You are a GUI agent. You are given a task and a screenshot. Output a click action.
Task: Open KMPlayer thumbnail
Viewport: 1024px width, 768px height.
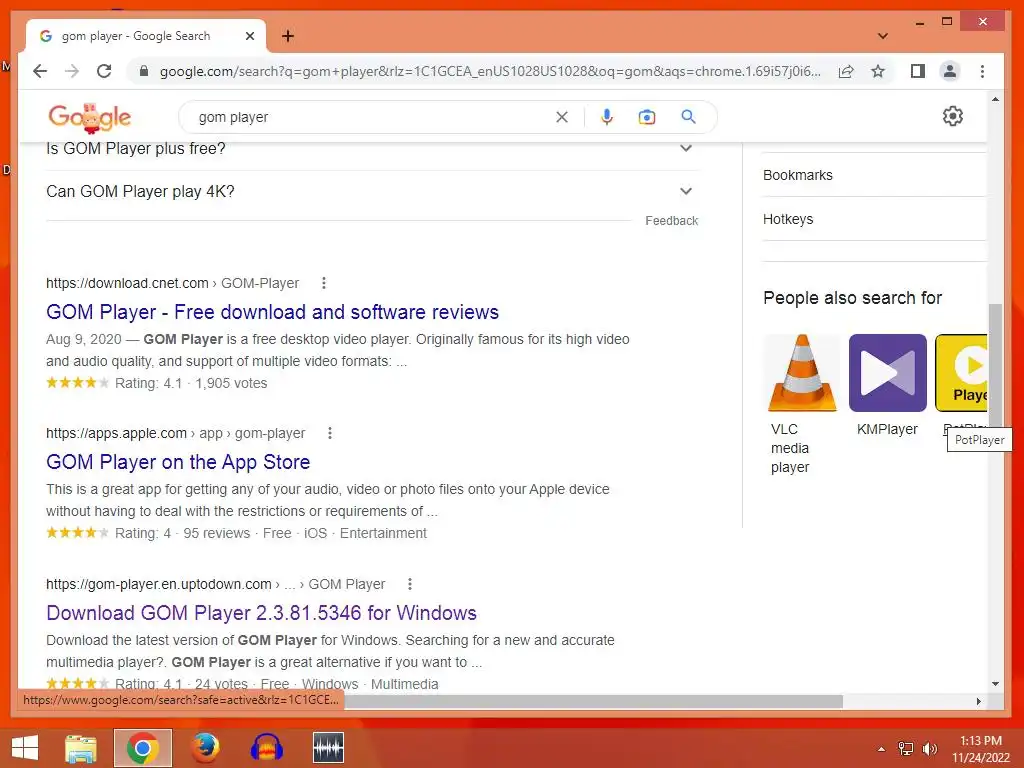click(888, 373)
